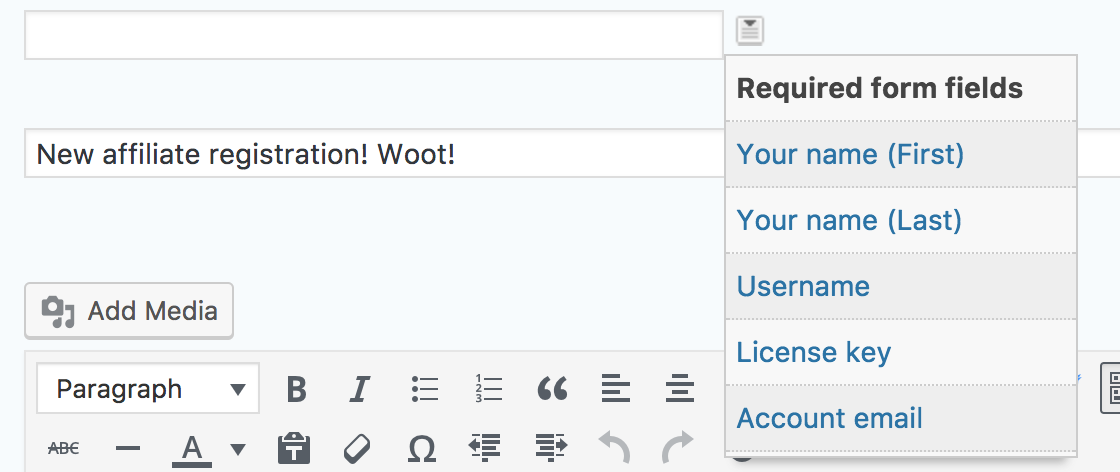Choose the Username merge tag
This screenshot has height=472, width=1120.
pyautogui.click(x=901, y=286)
